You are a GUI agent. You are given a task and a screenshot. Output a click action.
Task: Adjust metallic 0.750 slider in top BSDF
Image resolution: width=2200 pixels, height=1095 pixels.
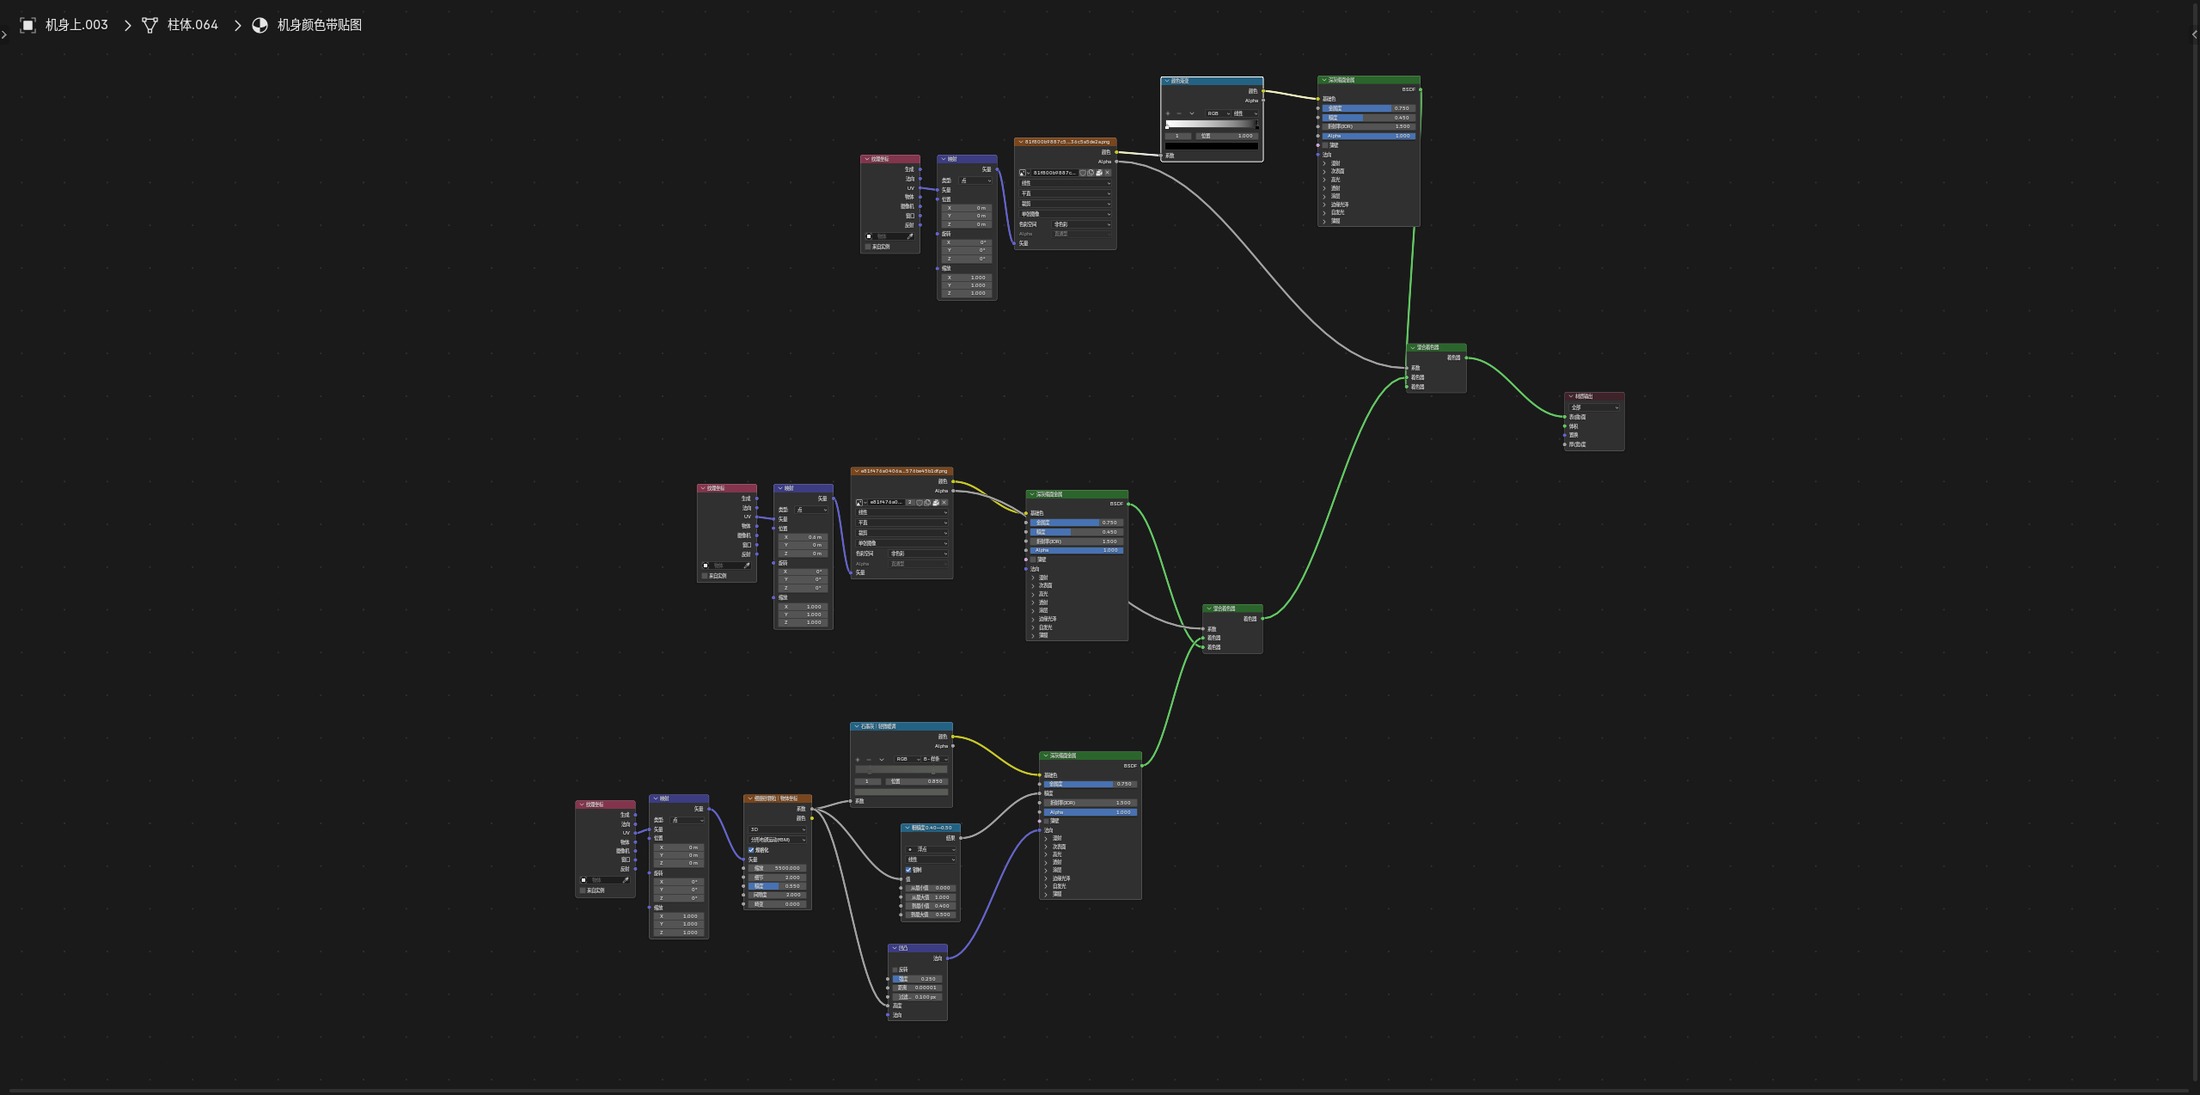pyautogui.click(x=1369, y=108)
